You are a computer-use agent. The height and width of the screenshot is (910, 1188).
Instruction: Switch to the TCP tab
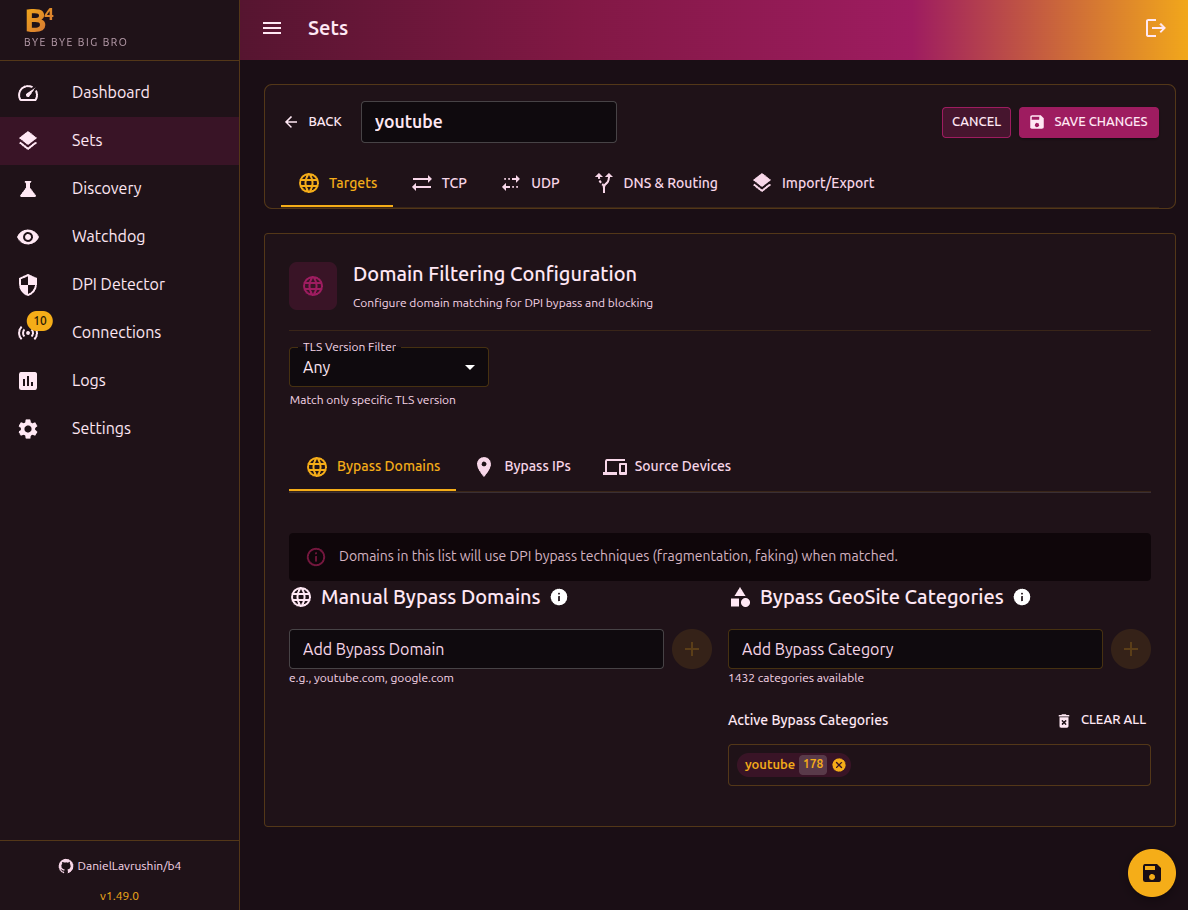tap(440, 183)
